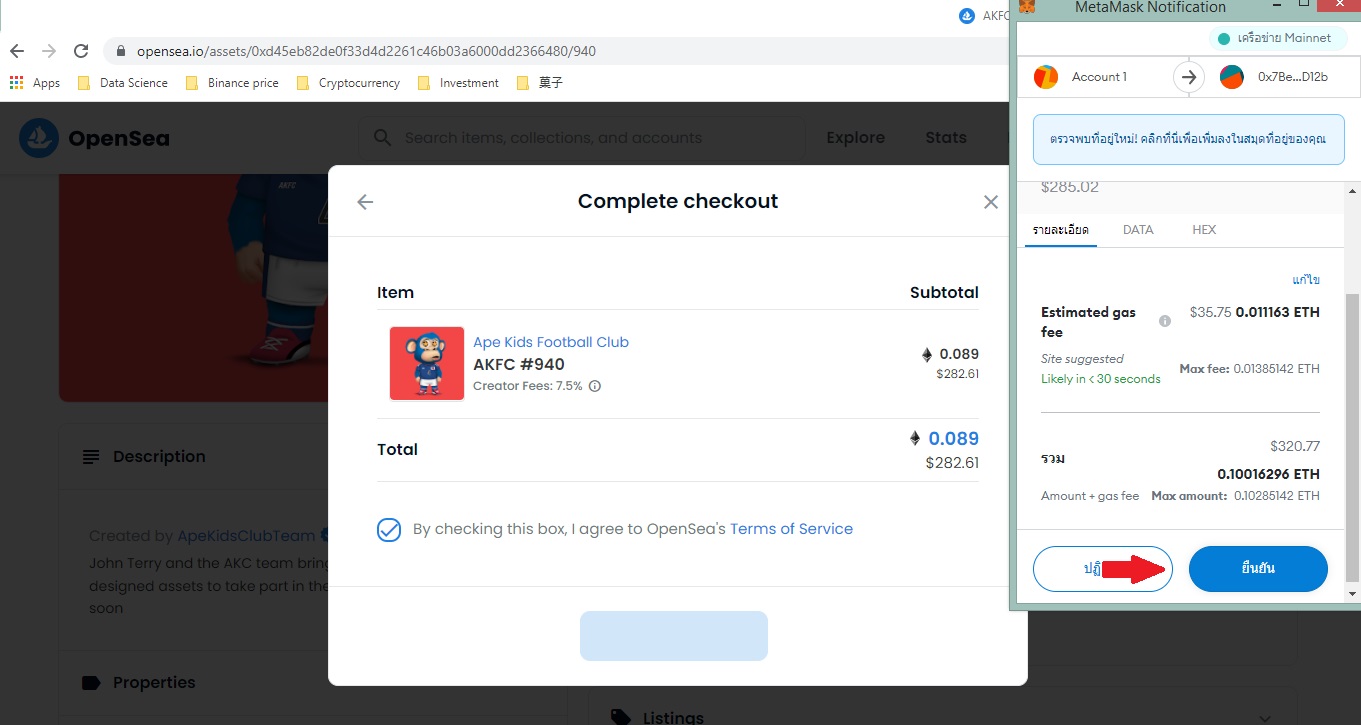The width and height of the screenshot is (1361, 725).
Task: Click the แก้ไข edit gas fee link
Action: [1306, 280]
